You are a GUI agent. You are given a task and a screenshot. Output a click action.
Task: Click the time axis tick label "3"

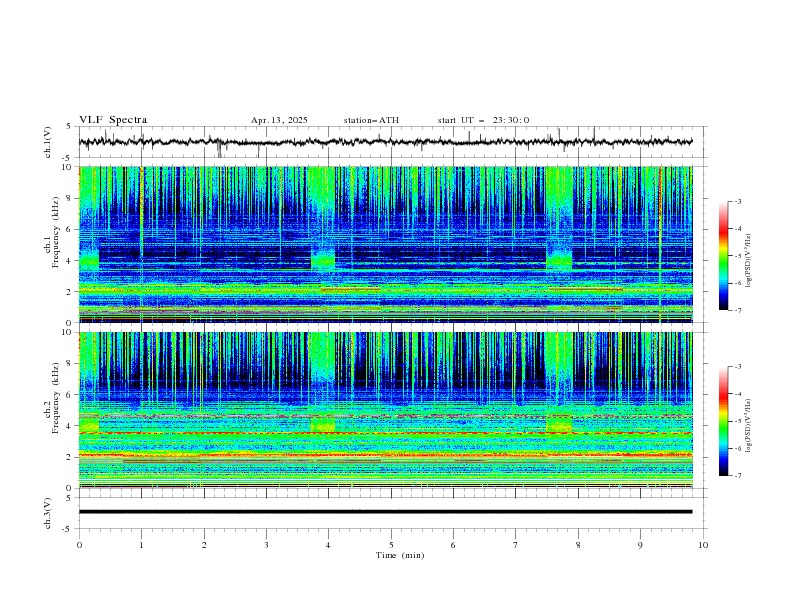click(x=266, y=545)
